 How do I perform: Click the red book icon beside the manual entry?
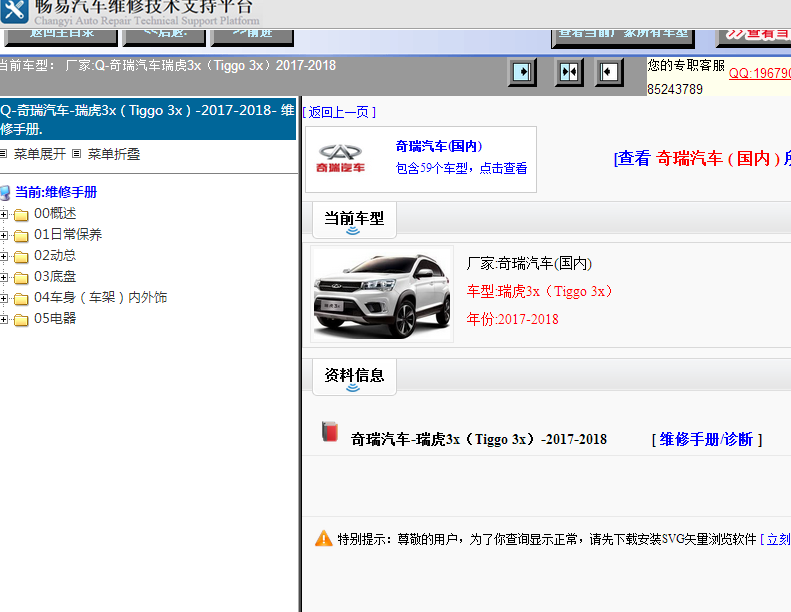coord(330,432)
